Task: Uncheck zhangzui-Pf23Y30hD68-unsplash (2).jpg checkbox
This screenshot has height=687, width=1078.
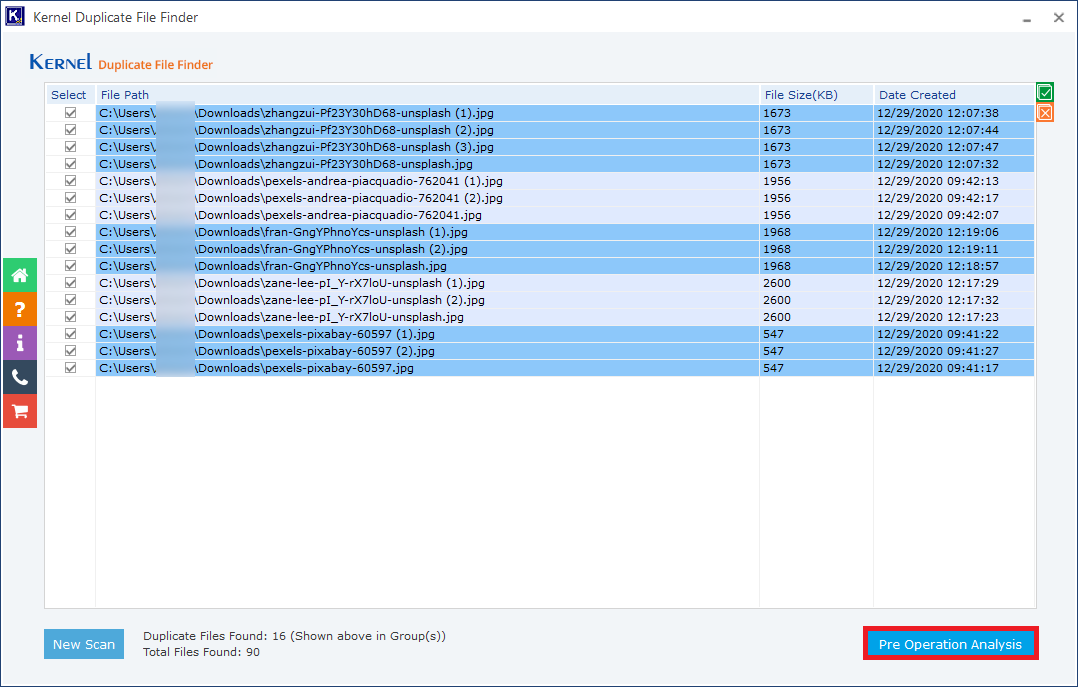Action: 70,130
